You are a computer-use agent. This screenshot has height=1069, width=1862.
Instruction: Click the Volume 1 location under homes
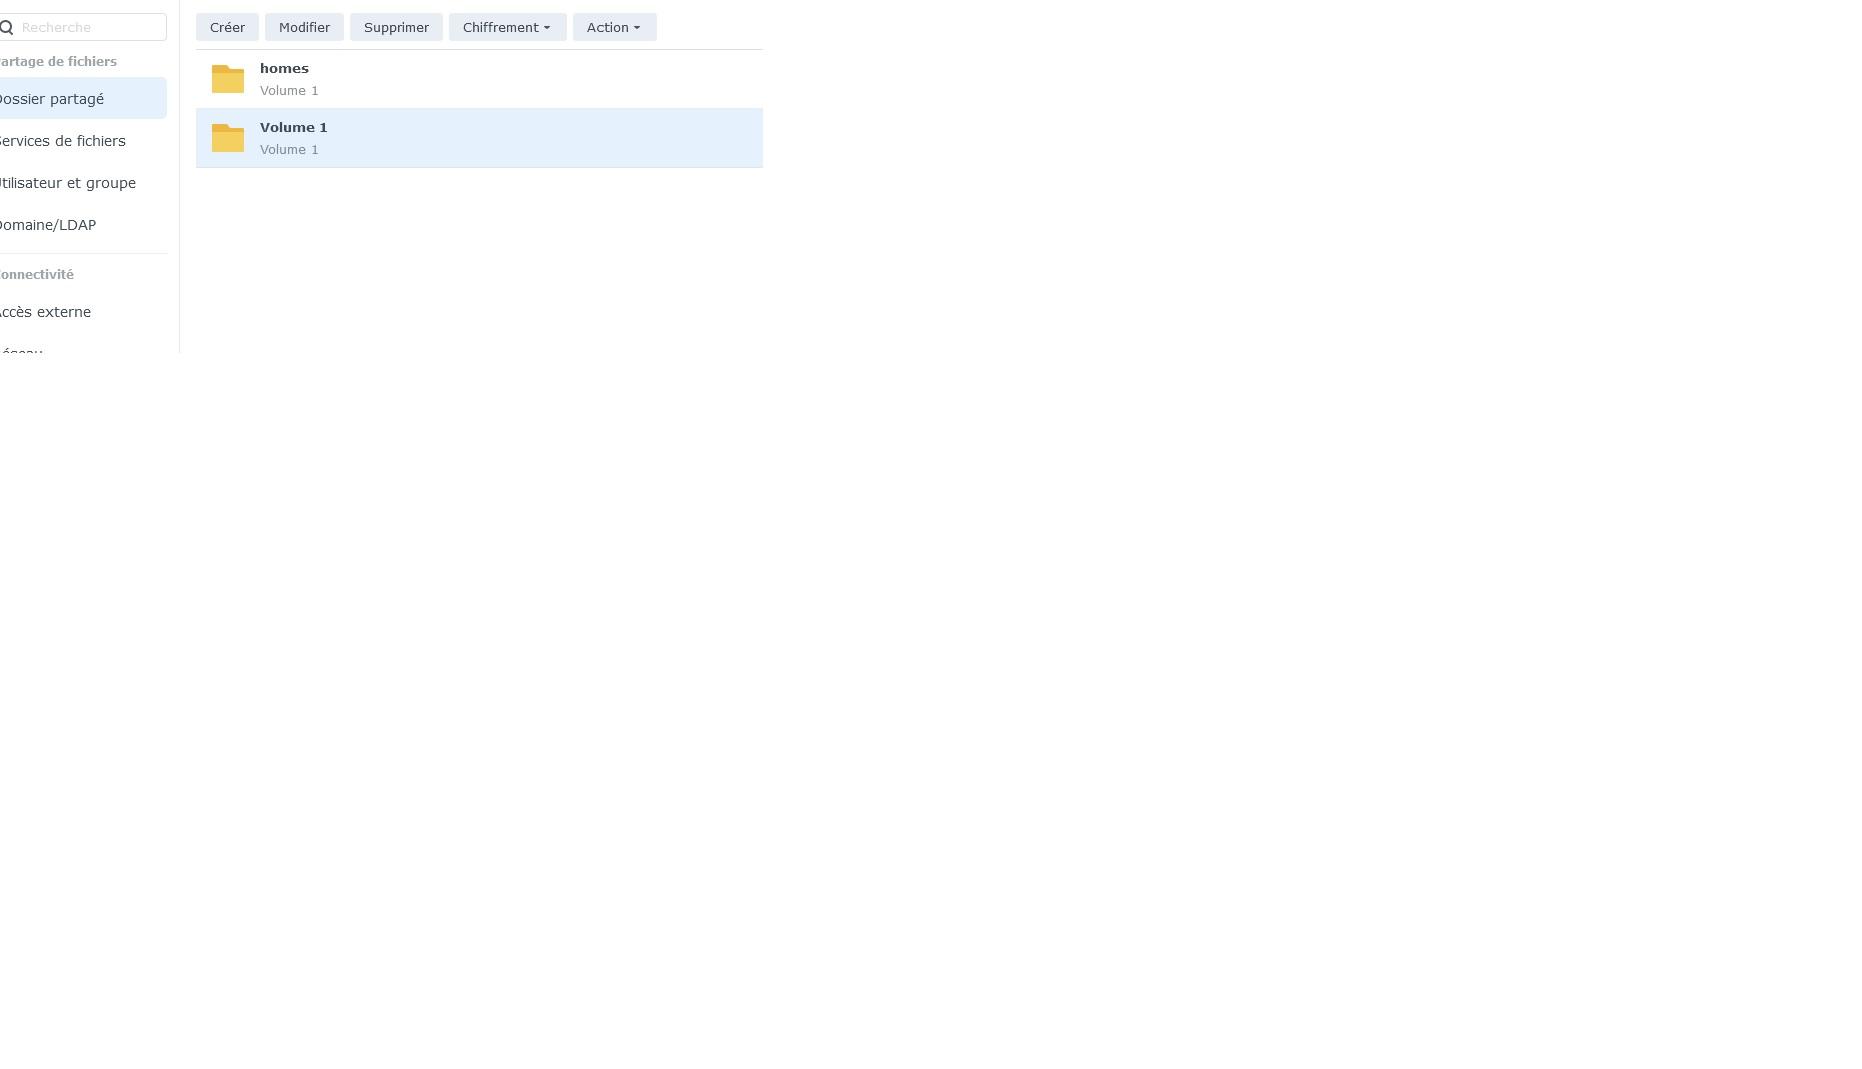(289, 90)
